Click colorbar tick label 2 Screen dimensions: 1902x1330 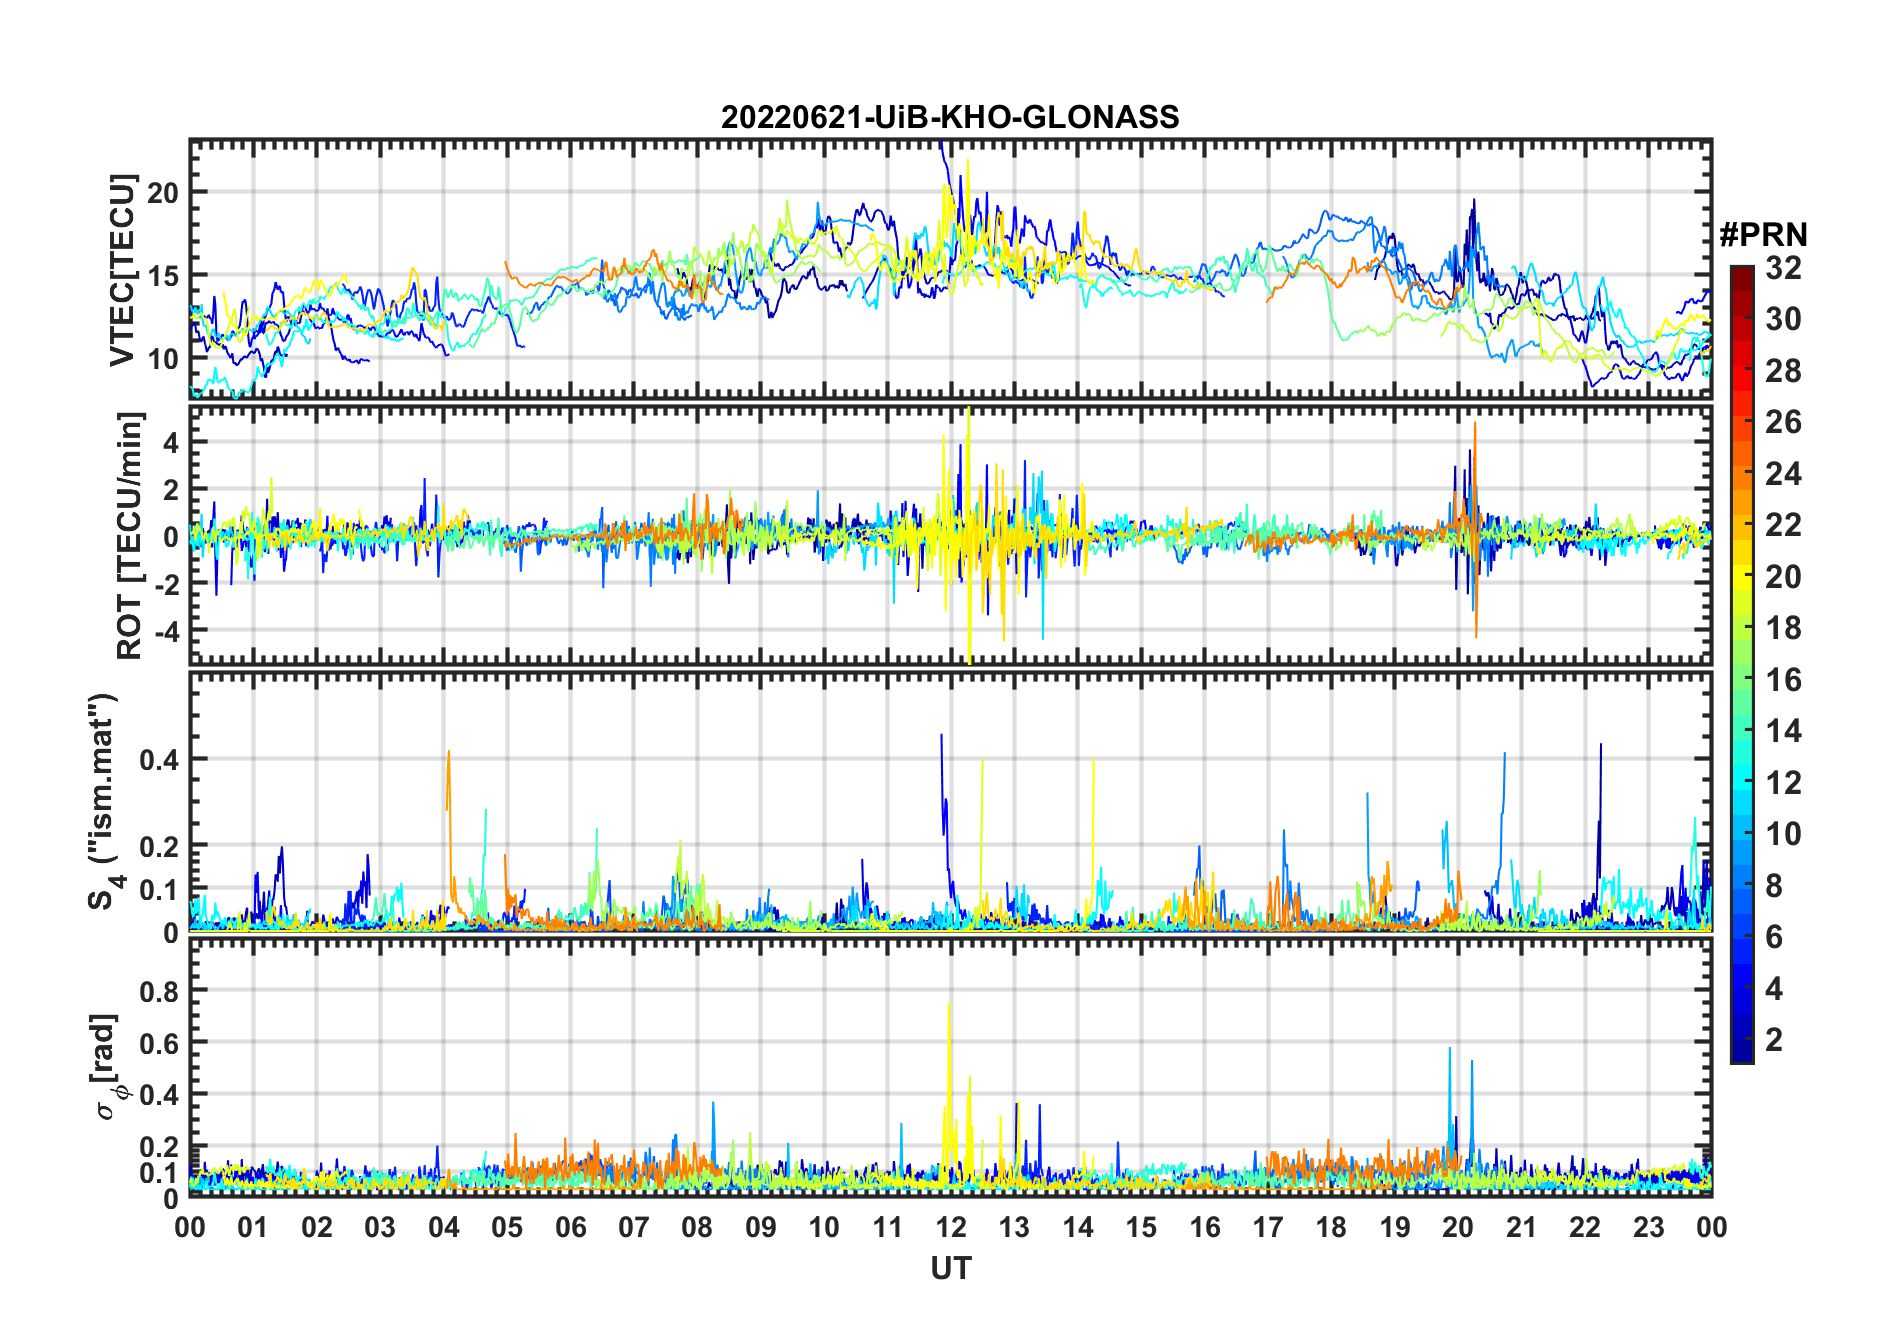pyautogui.click(x=1774, y=1040)
